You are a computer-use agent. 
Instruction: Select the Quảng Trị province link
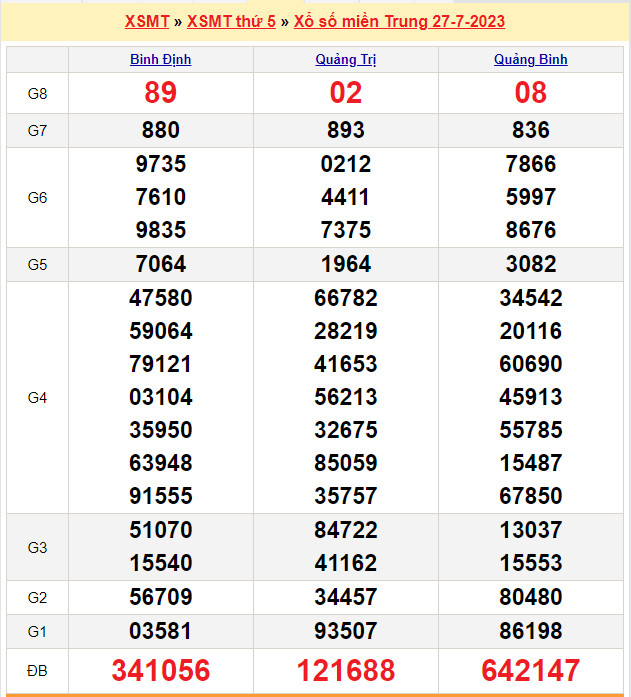point(345,59)
